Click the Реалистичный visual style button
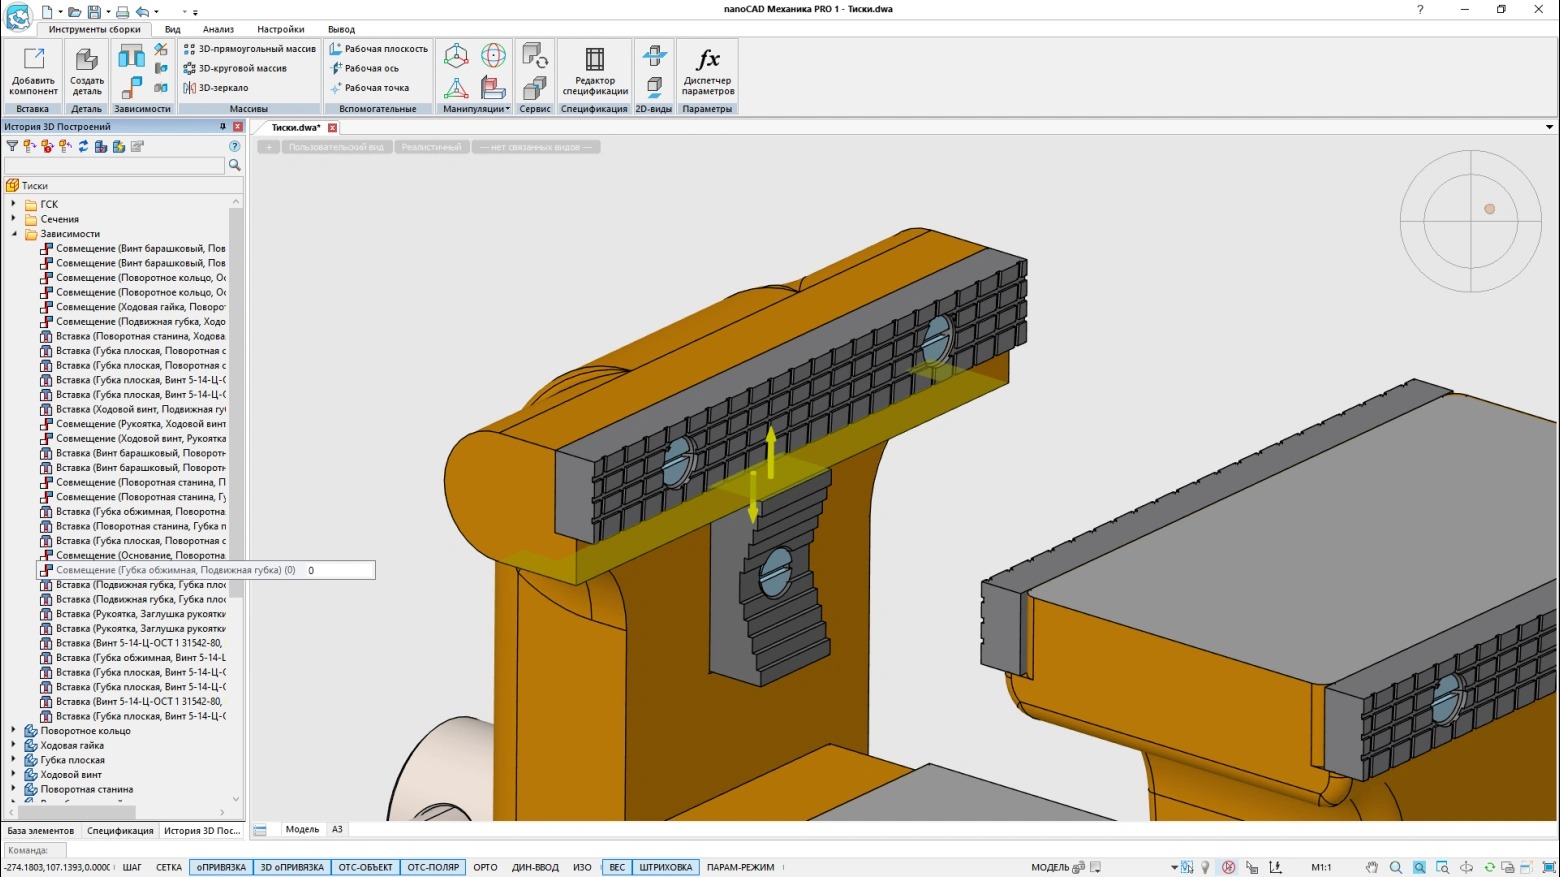Screen dimensions: 1560x877 tap(431, 147)
